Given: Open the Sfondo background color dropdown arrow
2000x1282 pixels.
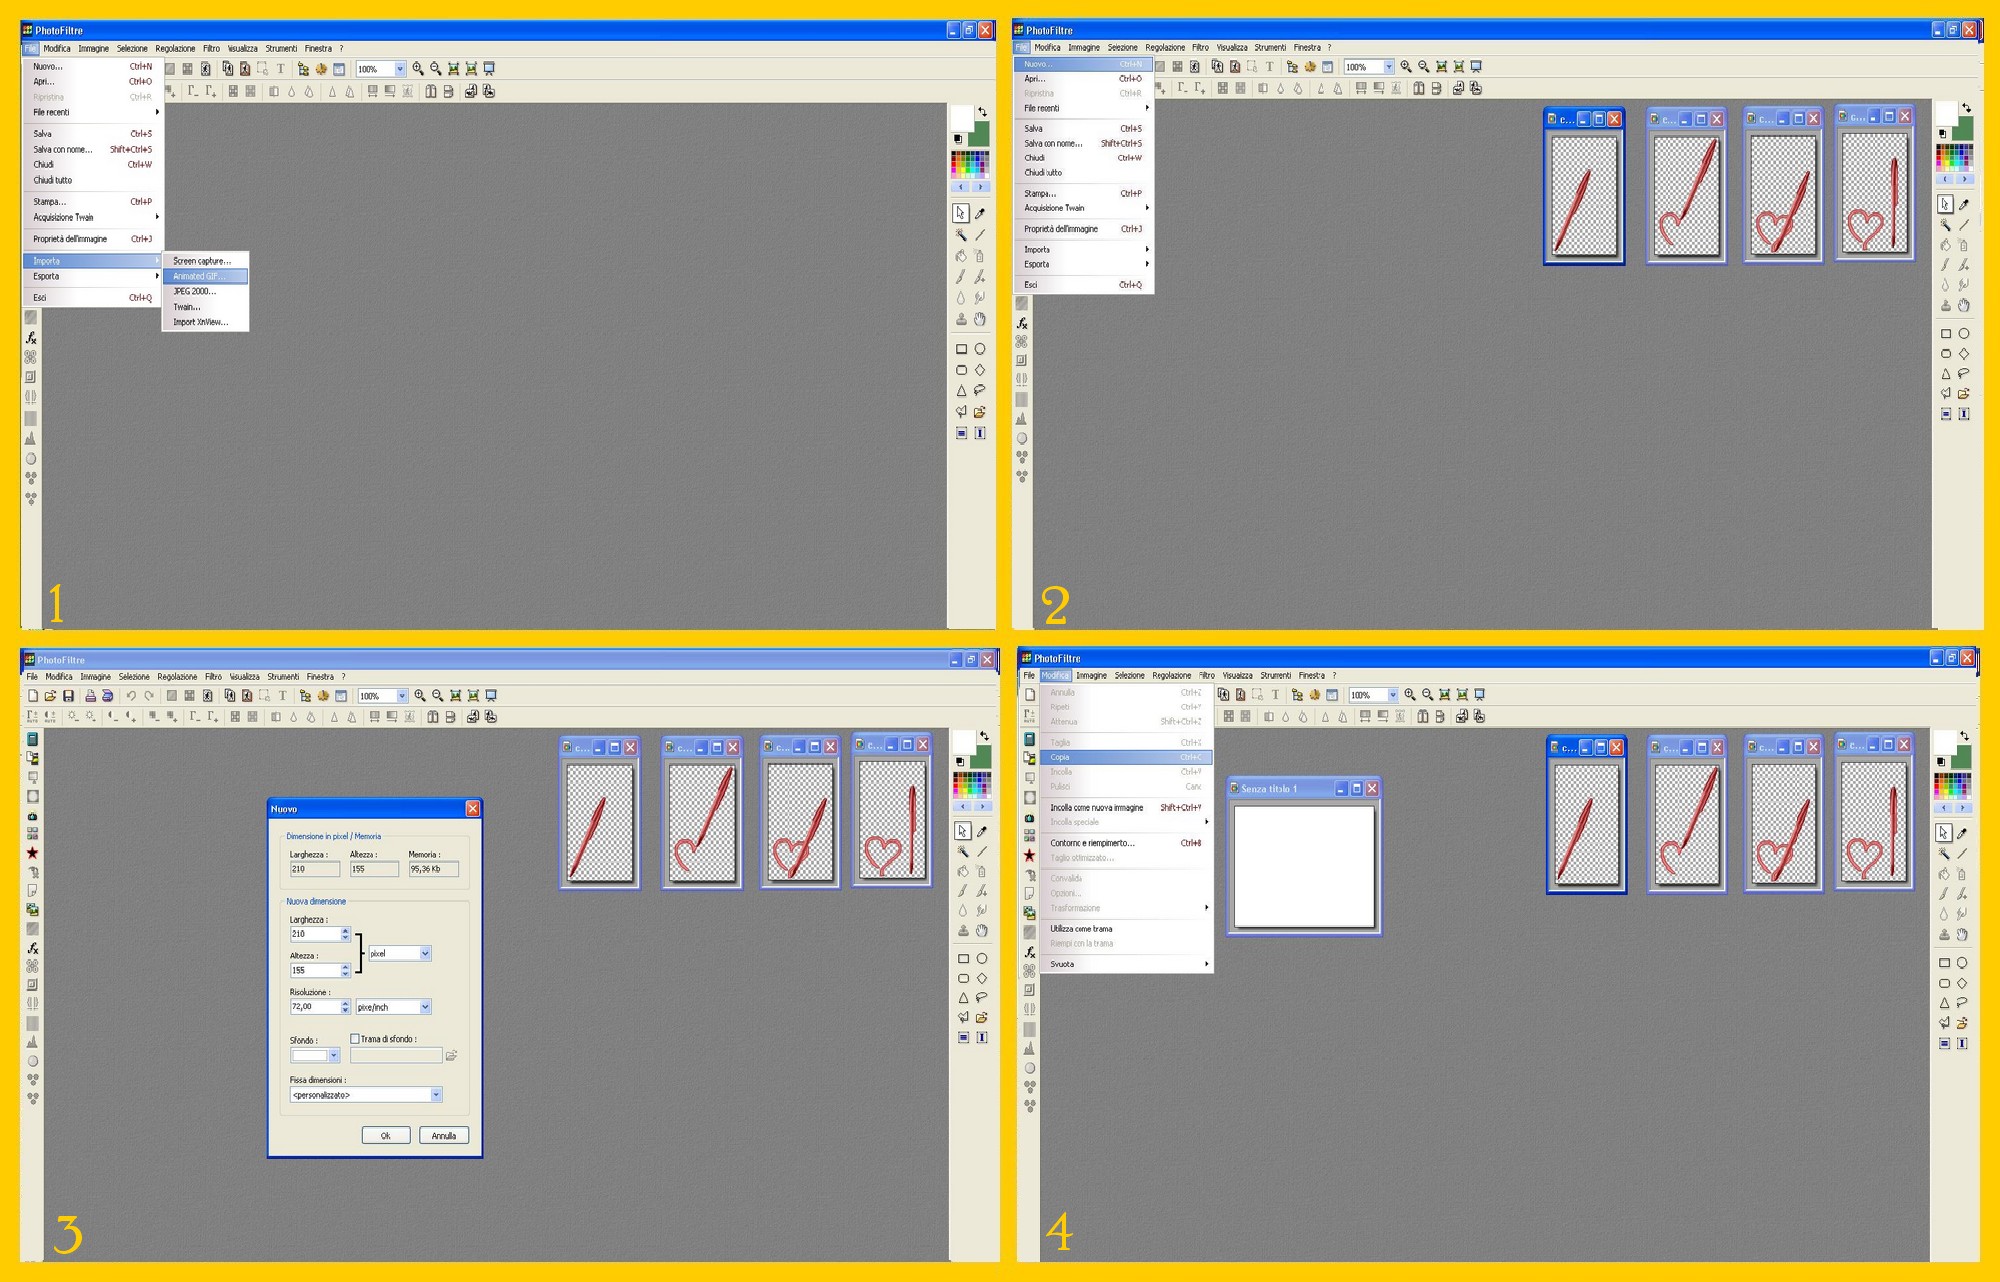Looking at the screenshot, I should click(334, 1056).
